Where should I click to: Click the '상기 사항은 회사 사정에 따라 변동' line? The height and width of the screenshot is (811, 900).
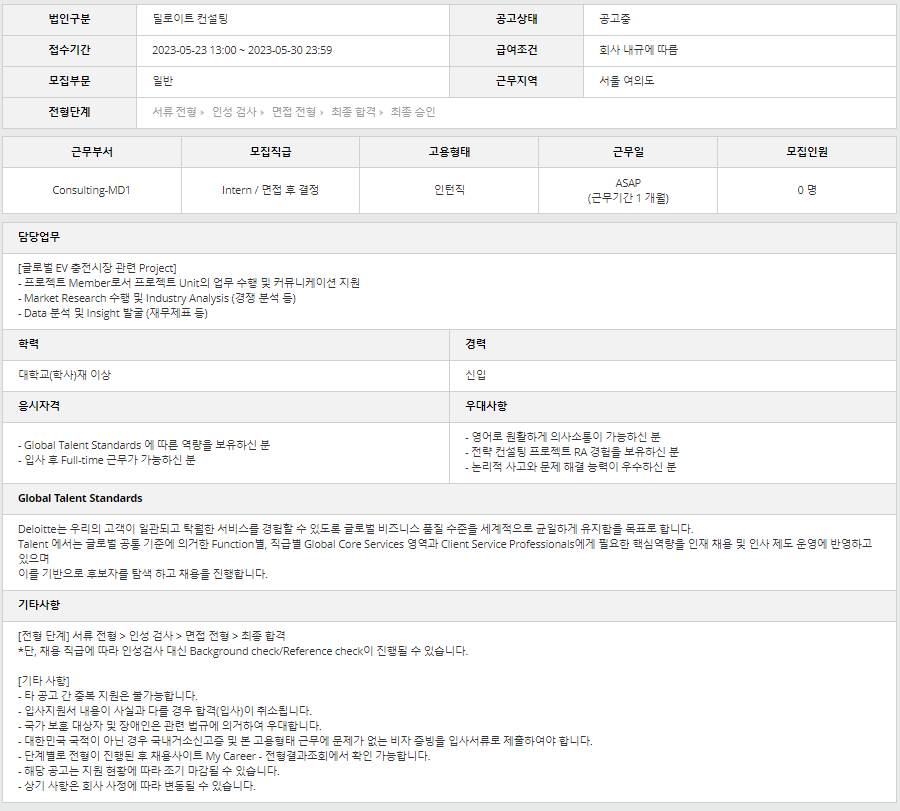(137, 786)
